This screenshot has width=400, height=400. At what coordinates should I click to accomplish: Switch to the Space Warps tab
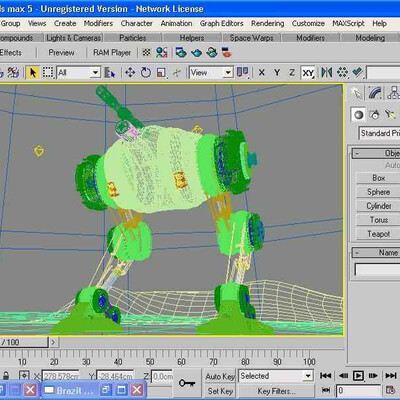(x=251, y=38)
